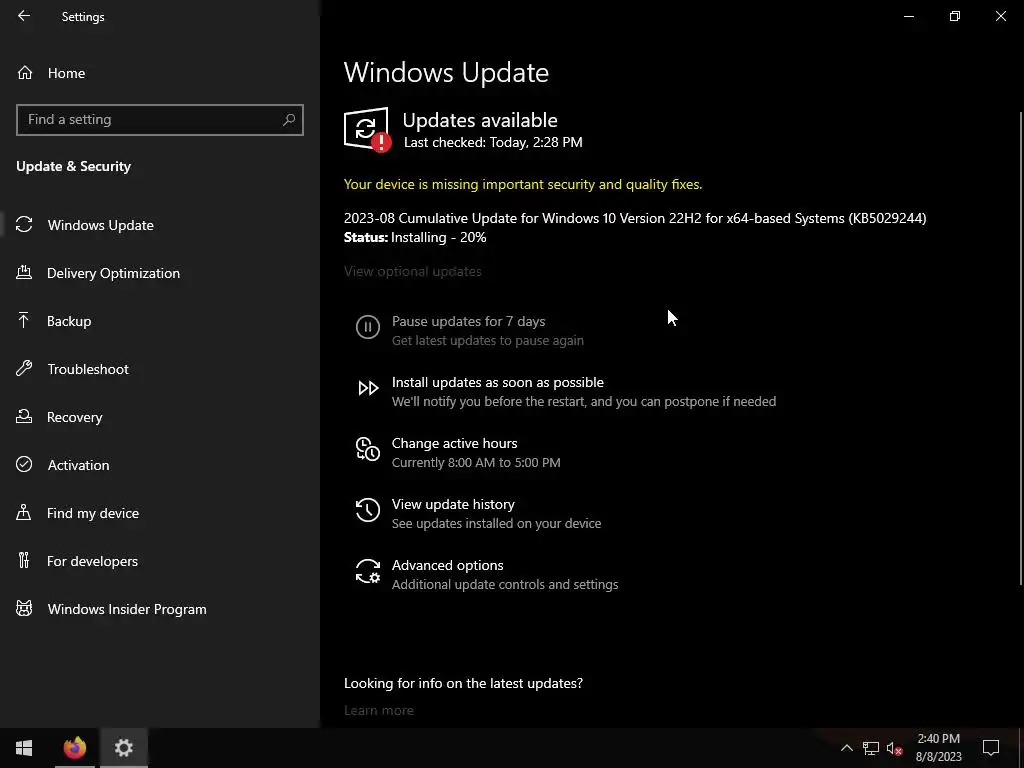1024x768 pixels.
Task: Click Looking for info on latest updates text
Action: [464, 683]
